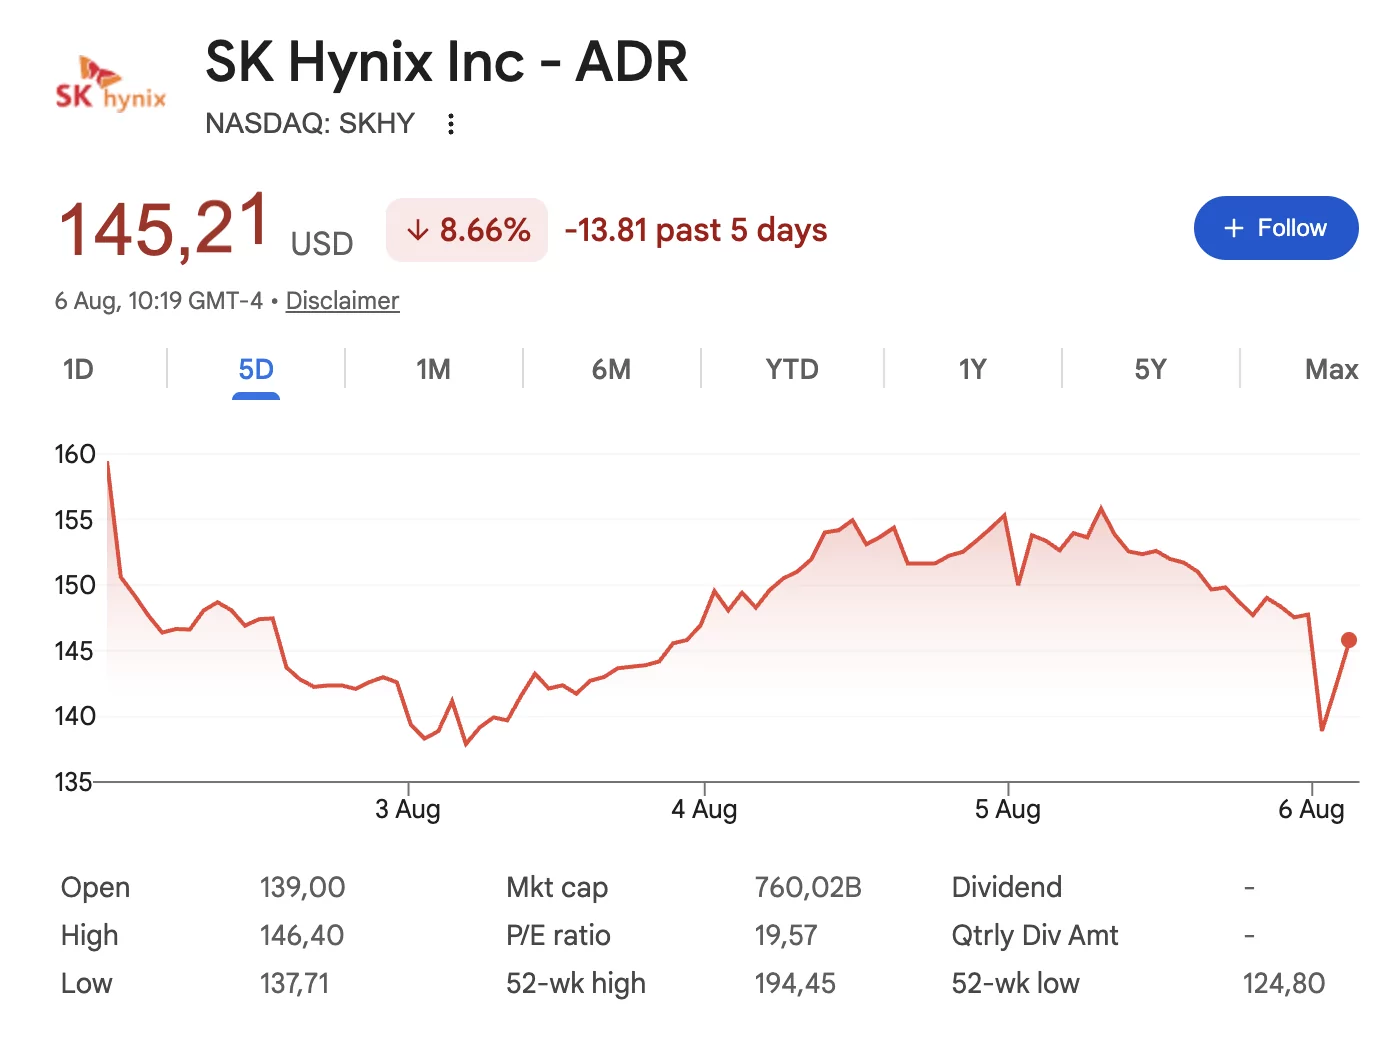Click the Open value 139,00
Screen dimensions: 1398x1044
click(x=302, y=888)
